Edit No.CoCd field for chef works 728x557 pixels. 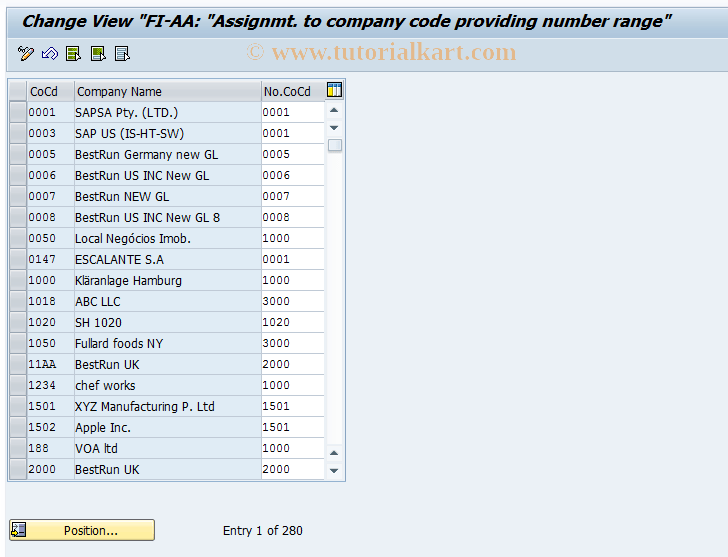(x=292, y=385)
